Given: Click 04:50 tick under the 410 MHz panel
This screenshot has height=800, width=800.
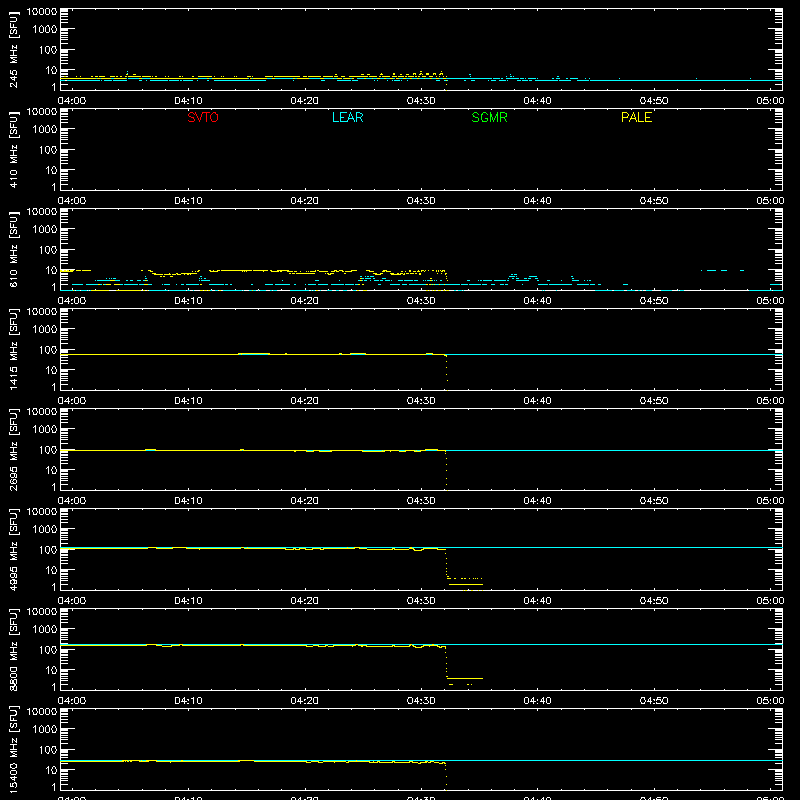Looking at the screenshot, I should coord(654,201).
